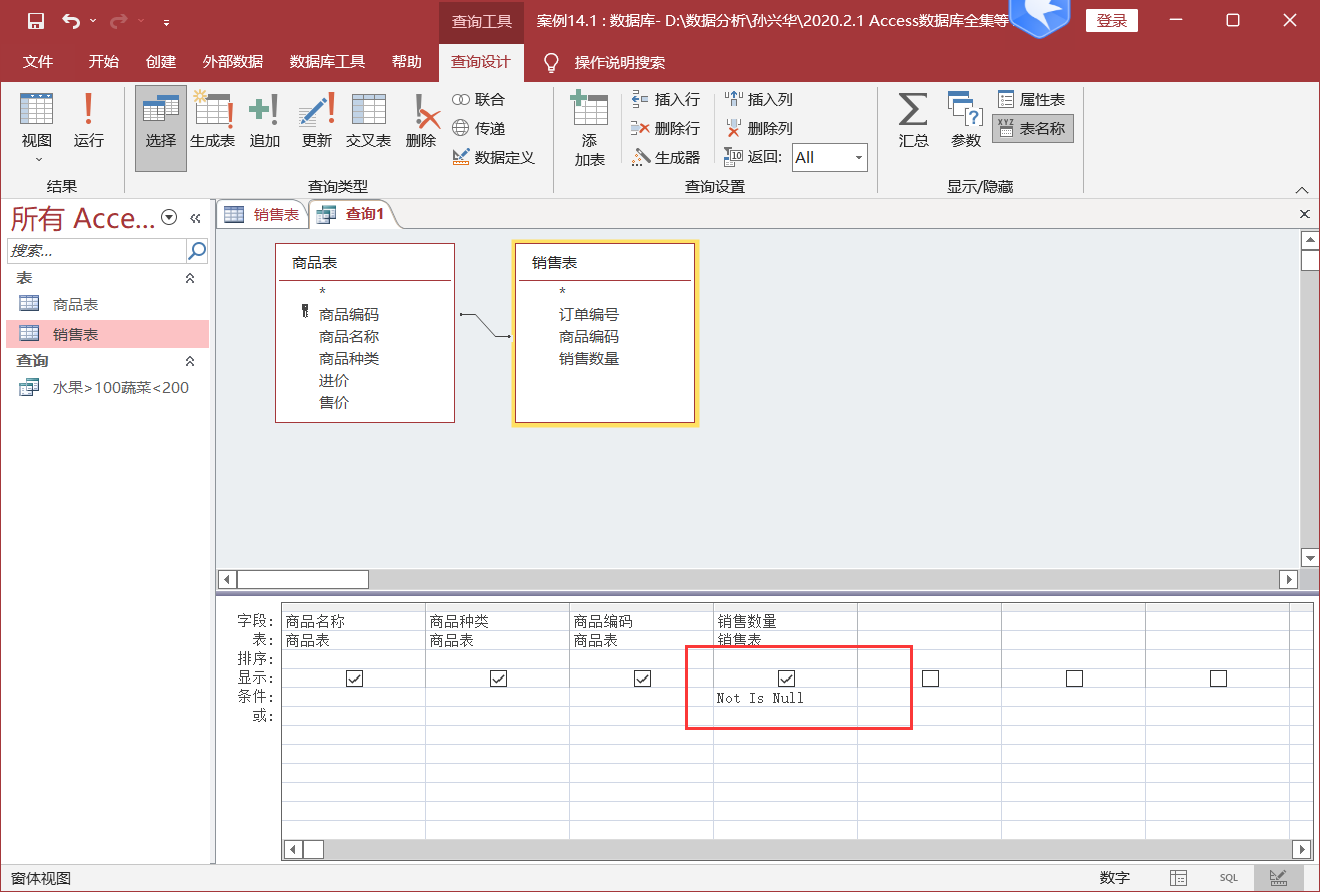Switch to 删除 delete query
This screenshot has height=892, width=1320.
coord(421,122)
